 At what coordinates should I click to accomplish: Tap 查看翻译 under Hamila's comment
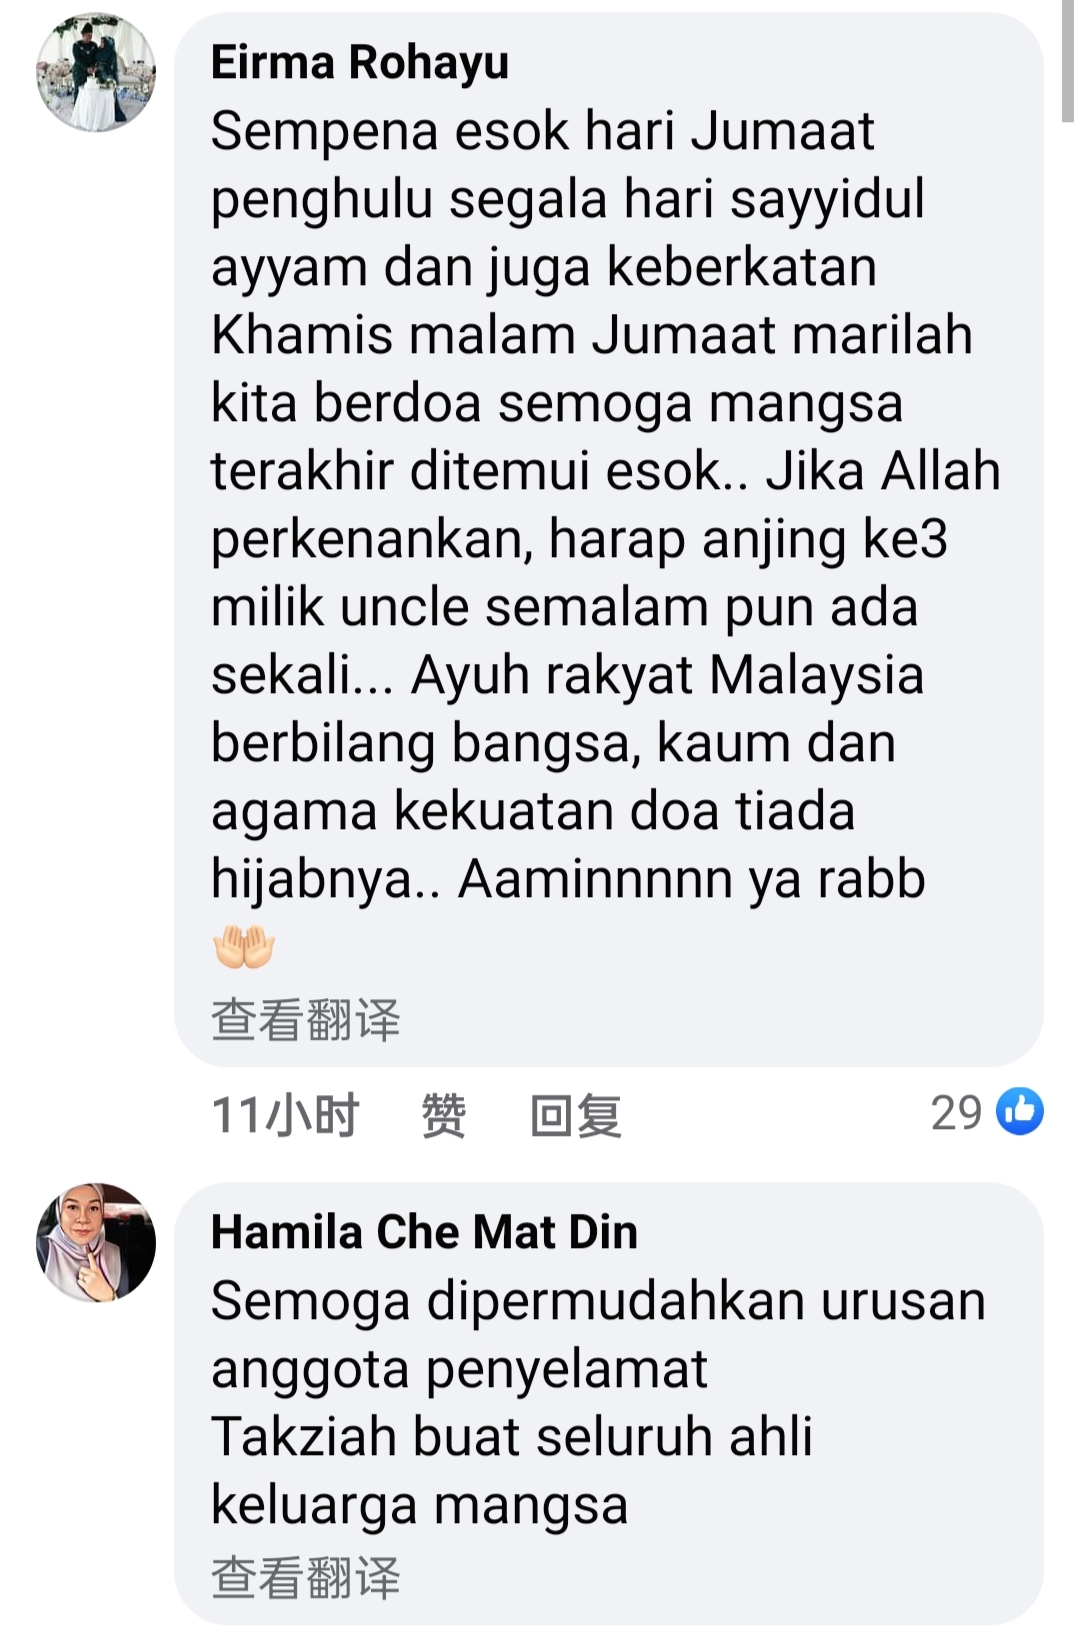pyautogui.click(x=306, y=1578)
